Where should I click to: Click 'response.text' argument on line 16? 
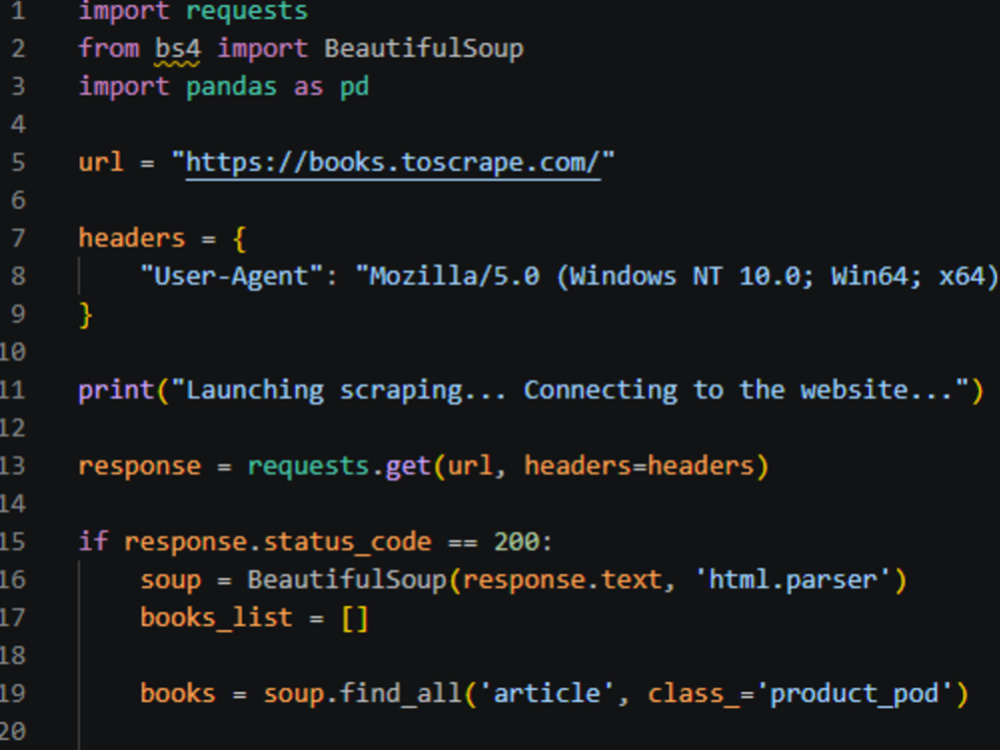[x=562, y=580]
